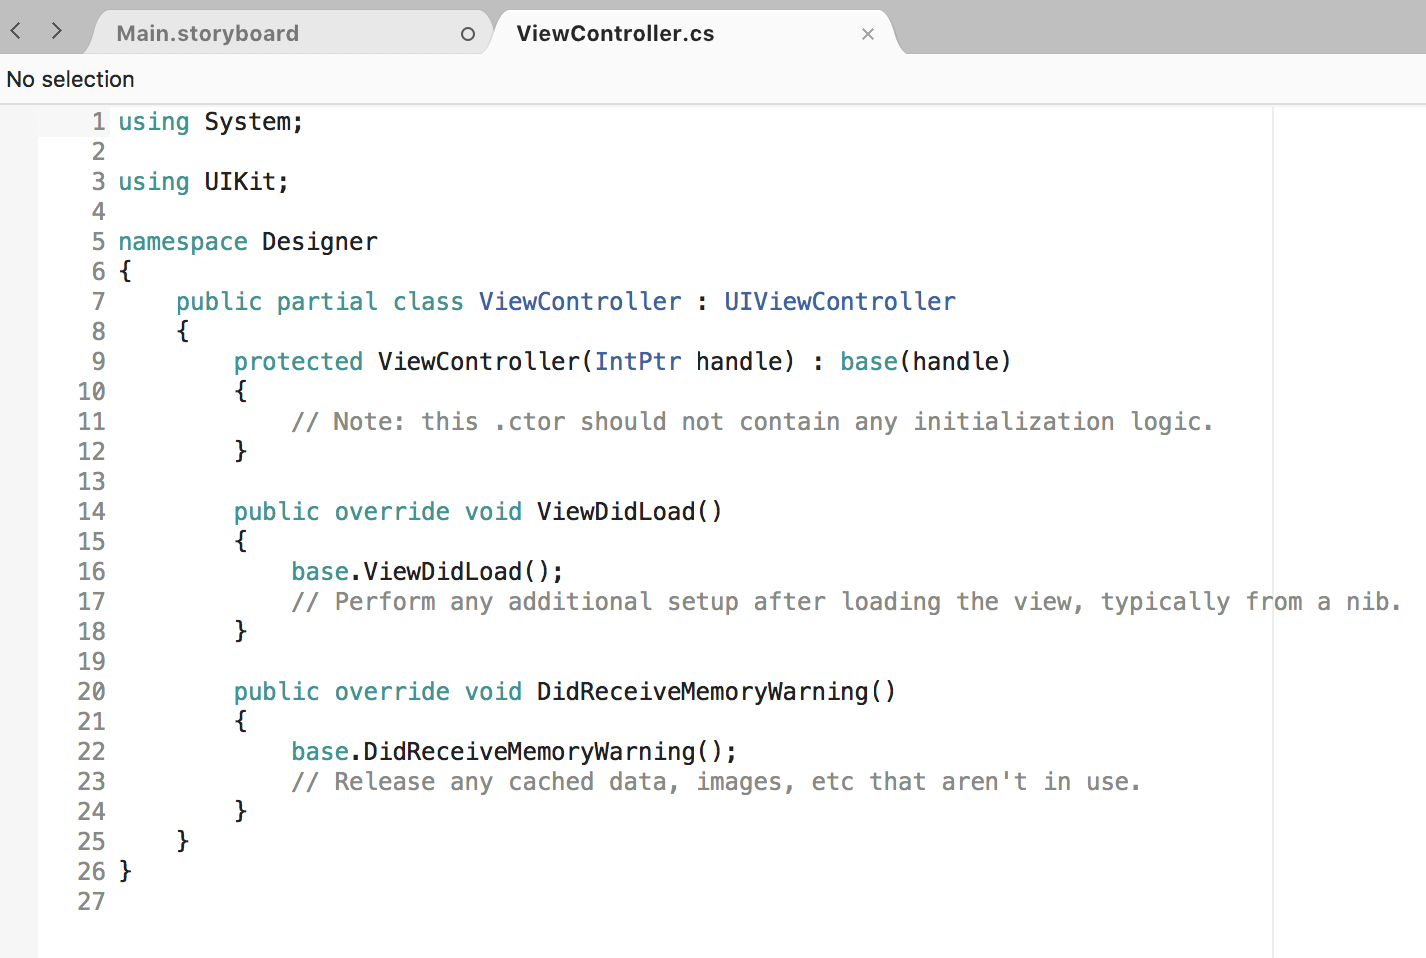The height and width of the screenshot is (958, 1426).
Task: Click the opening brace on line 6
Action: point(125,272)
